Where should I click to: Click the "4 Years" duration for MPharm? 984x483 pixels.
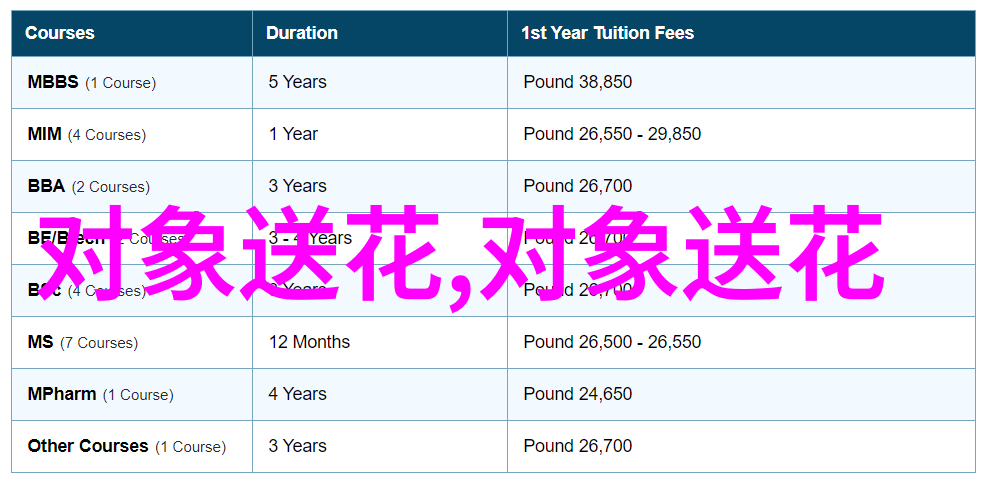tap(297, 394)
